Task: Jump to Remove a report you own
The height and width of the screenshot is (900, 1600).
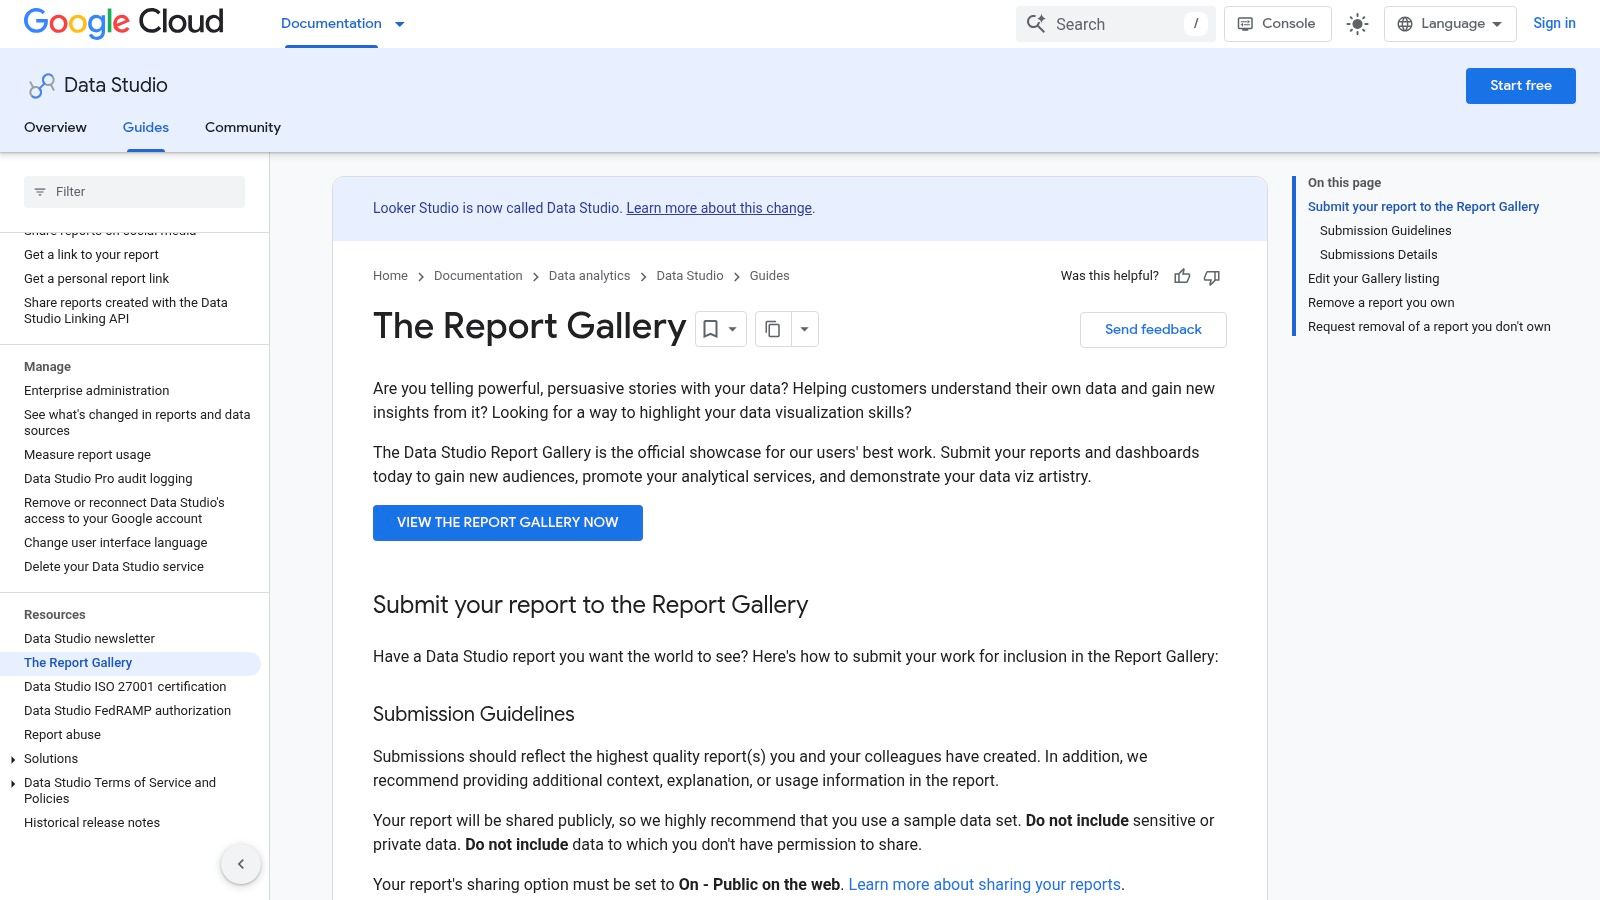Action: tap(1381, 303)
